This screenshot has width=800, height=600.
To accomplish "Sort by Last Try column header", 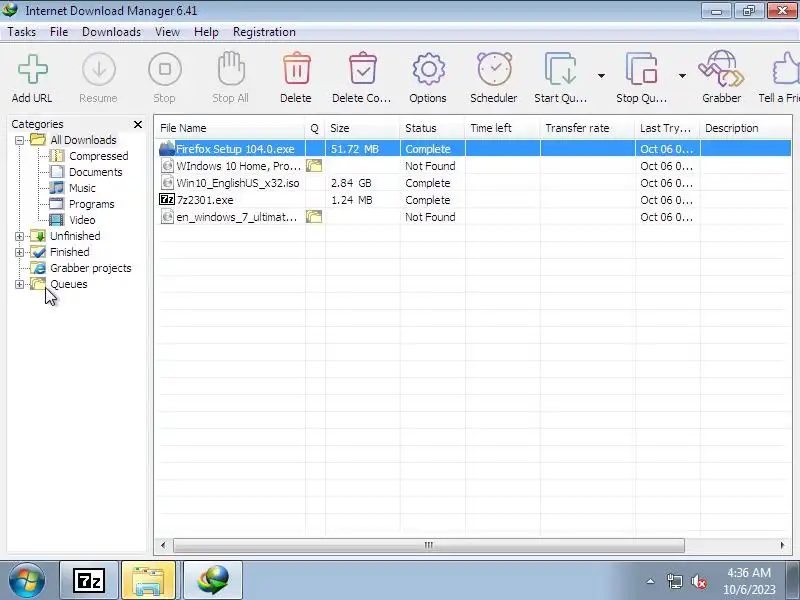I will click(668, 128).
